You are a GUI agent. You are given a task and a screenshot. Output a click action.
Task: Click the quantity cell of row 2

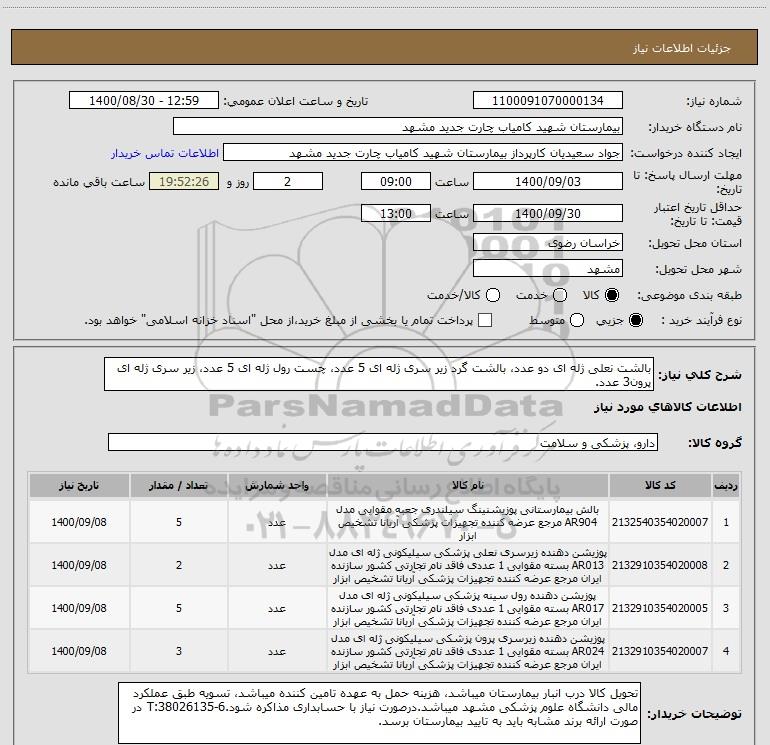pyautogui.click(x=179, y=565)
